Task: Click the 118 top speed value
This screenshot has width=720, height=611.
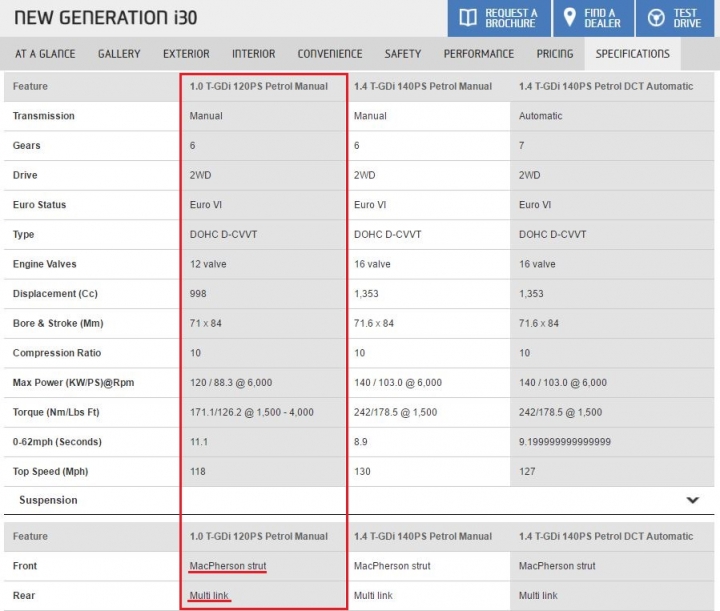Action: click(x=198, y=471)
